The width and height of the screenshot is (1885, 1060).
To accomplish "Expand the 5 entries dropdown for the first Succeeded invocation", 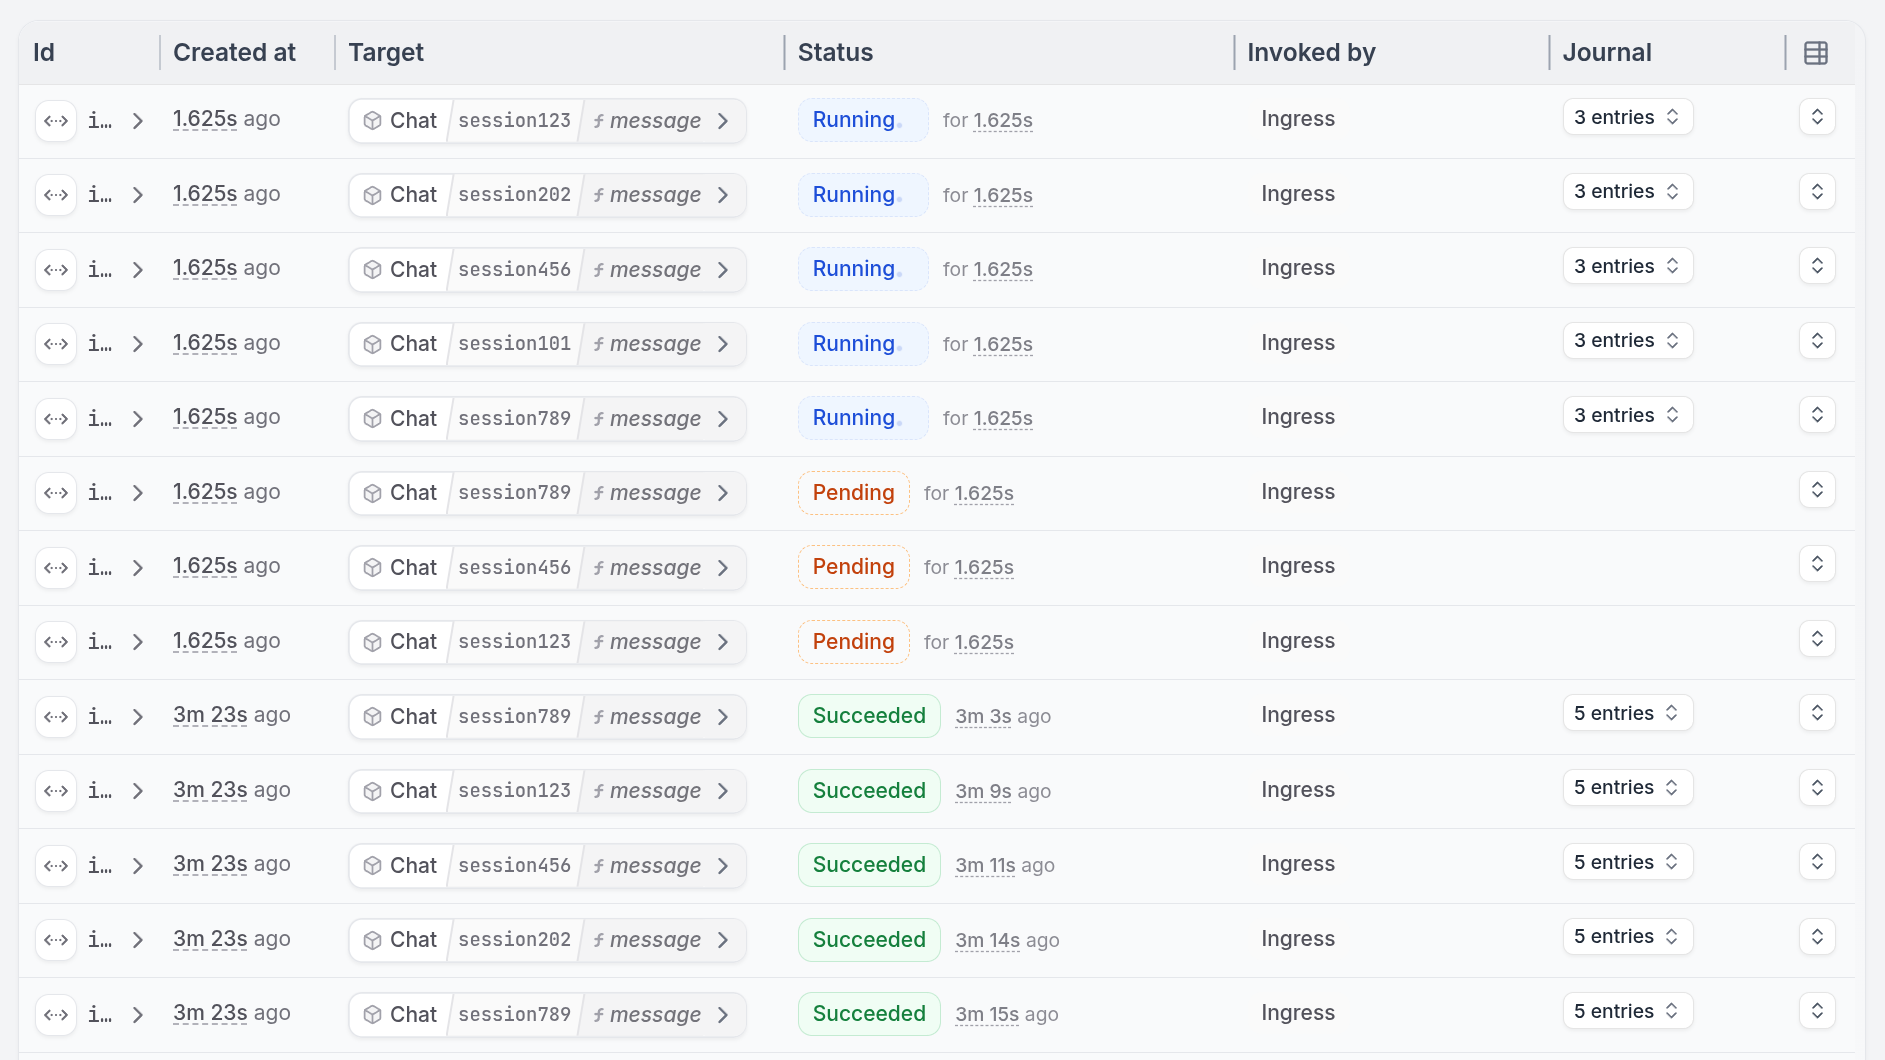I will [1626, 713].
